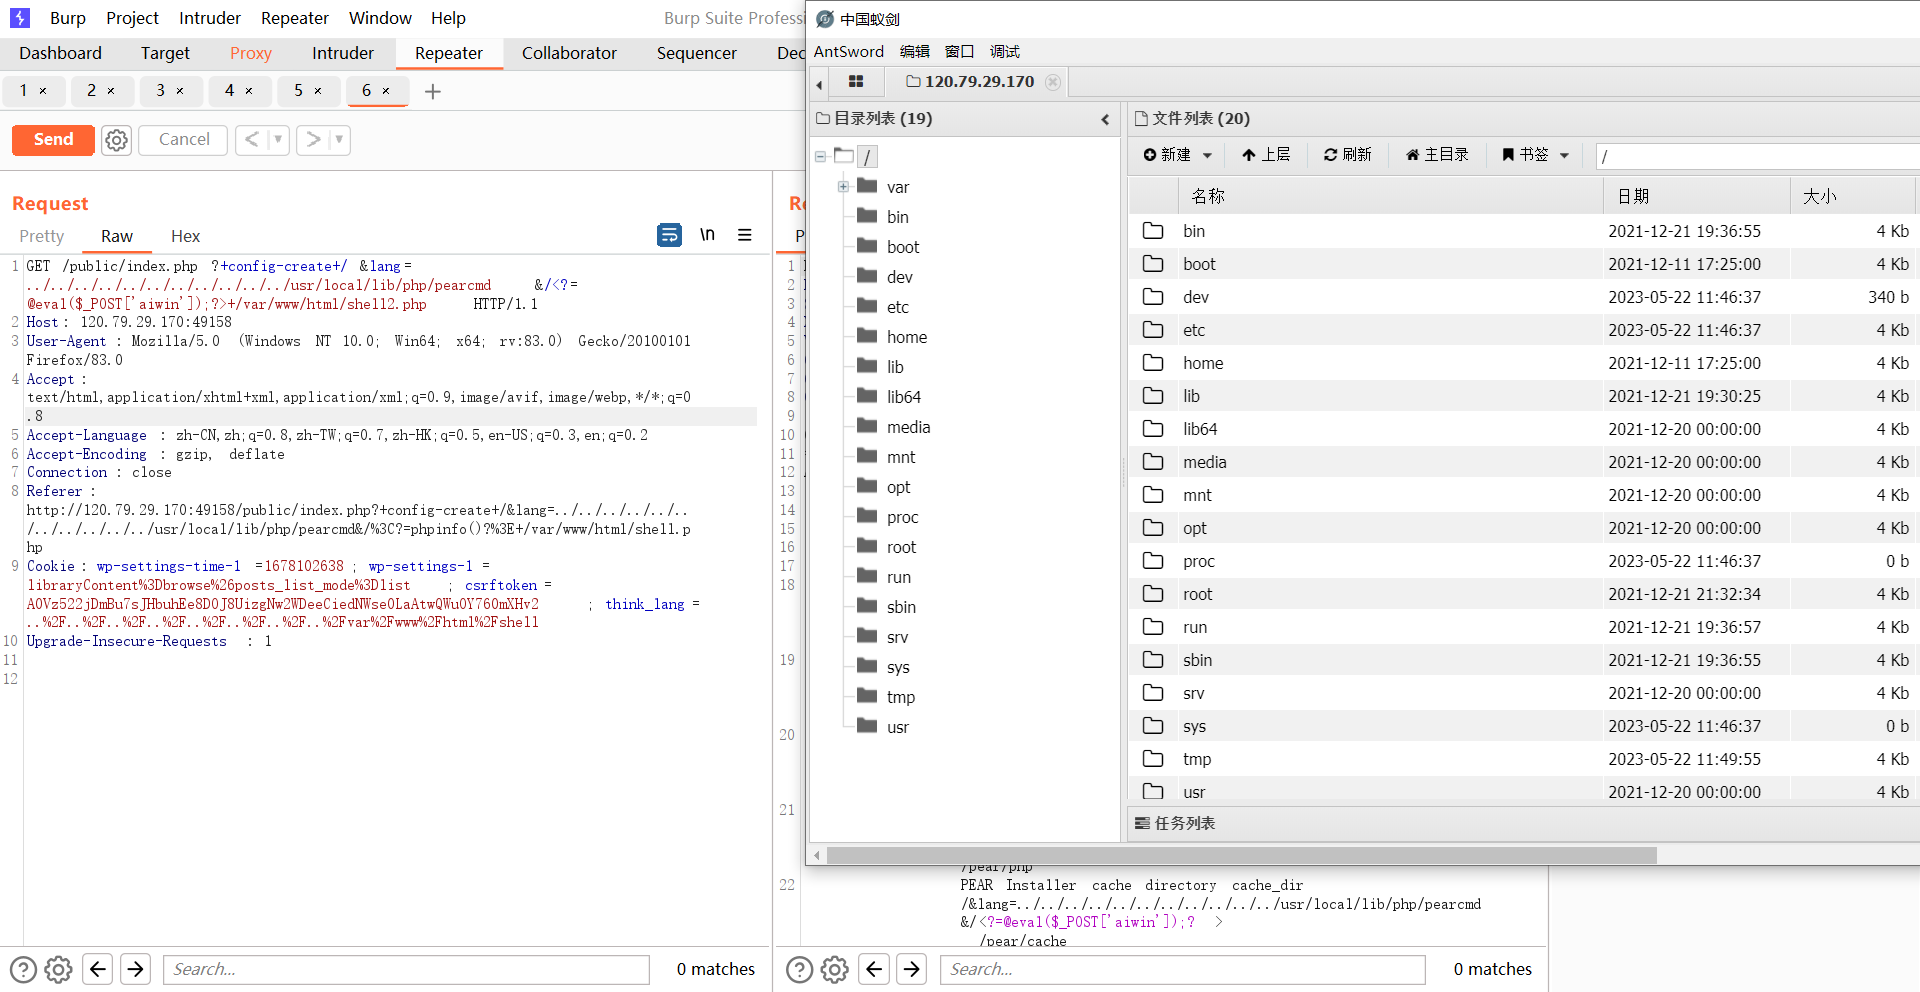The height and width of the screenshot is (992, 1920).
Task: Switch request view to Hex
Action: (185, 236)
